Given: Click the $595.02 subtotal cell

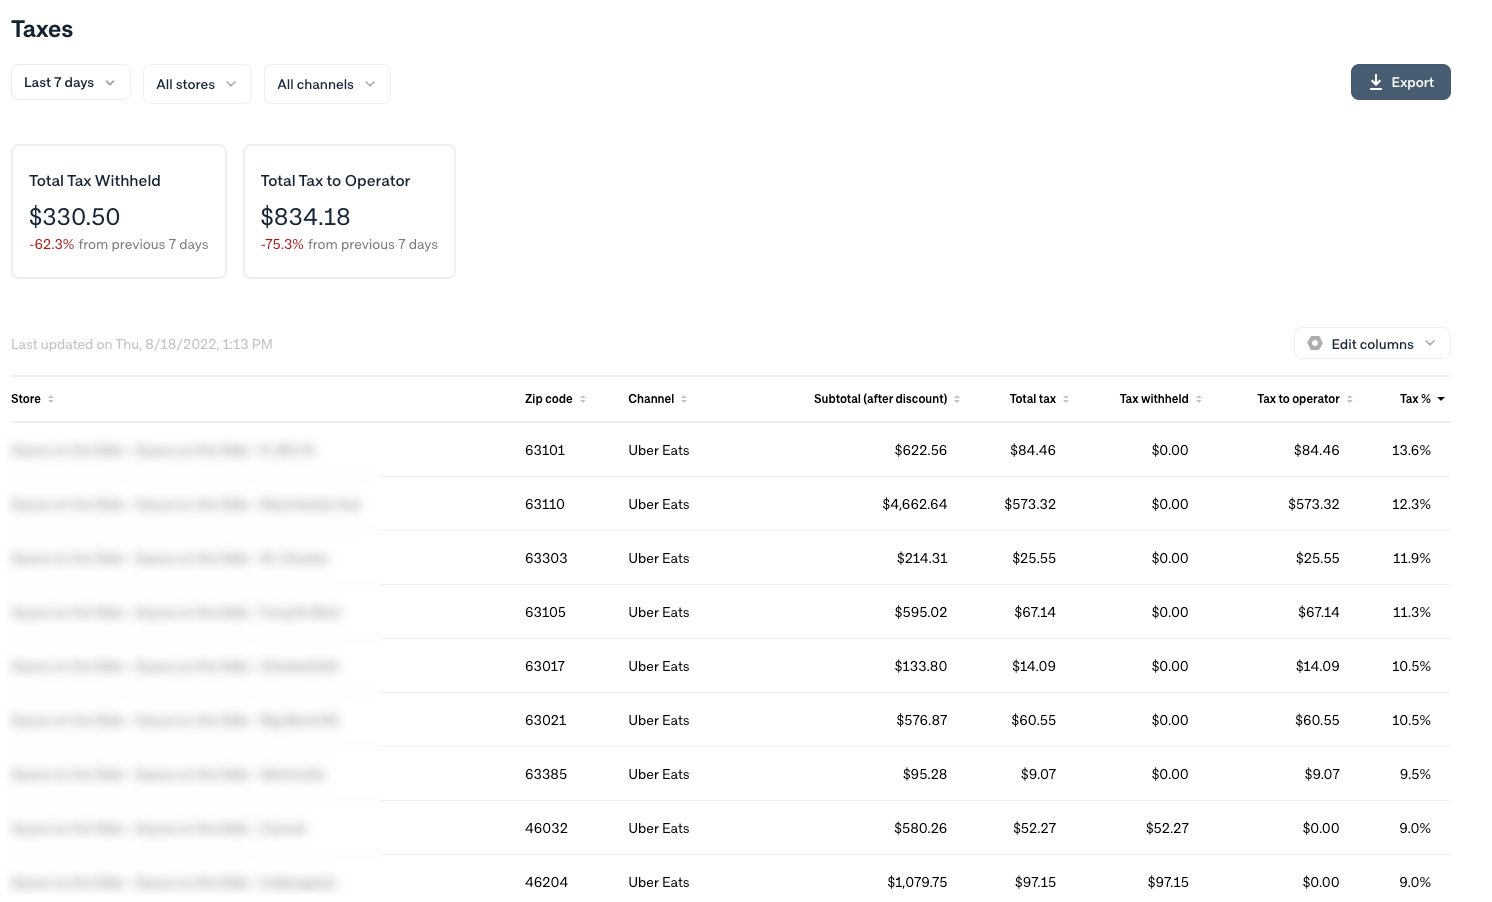Looking at the screenshot, I should tap(921, 612).
